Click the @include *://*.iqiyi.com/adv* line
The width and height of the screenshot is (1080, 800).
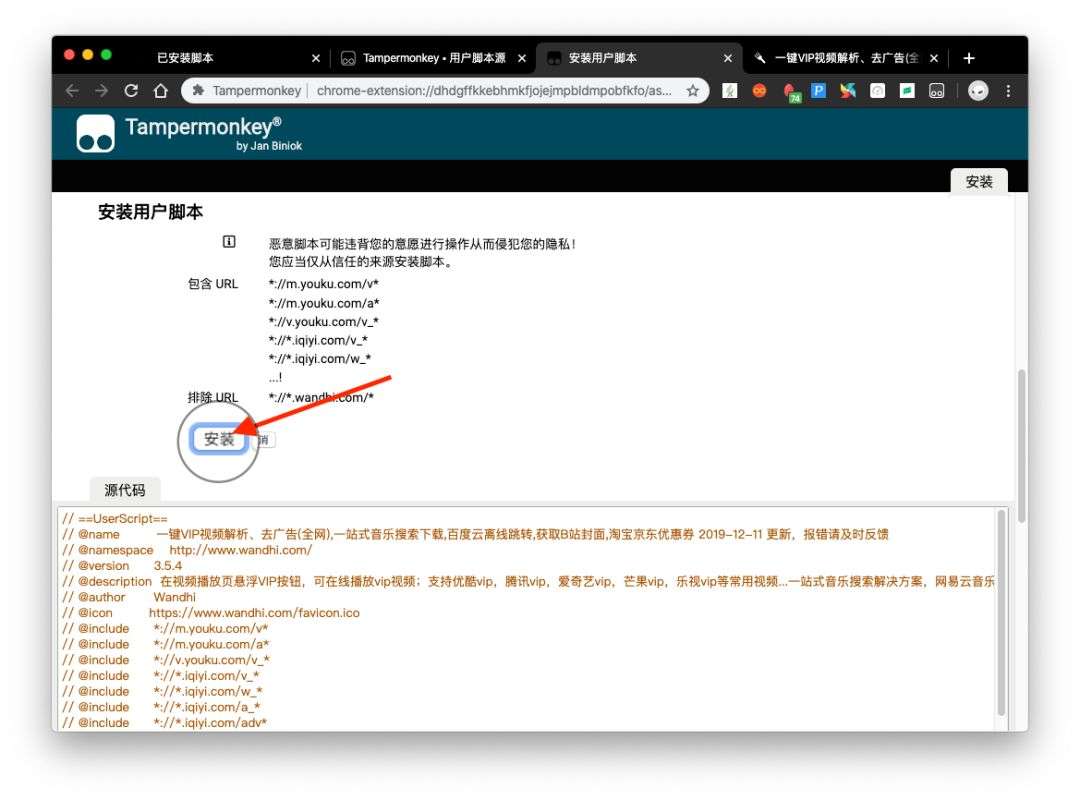[x=164, y=723]
